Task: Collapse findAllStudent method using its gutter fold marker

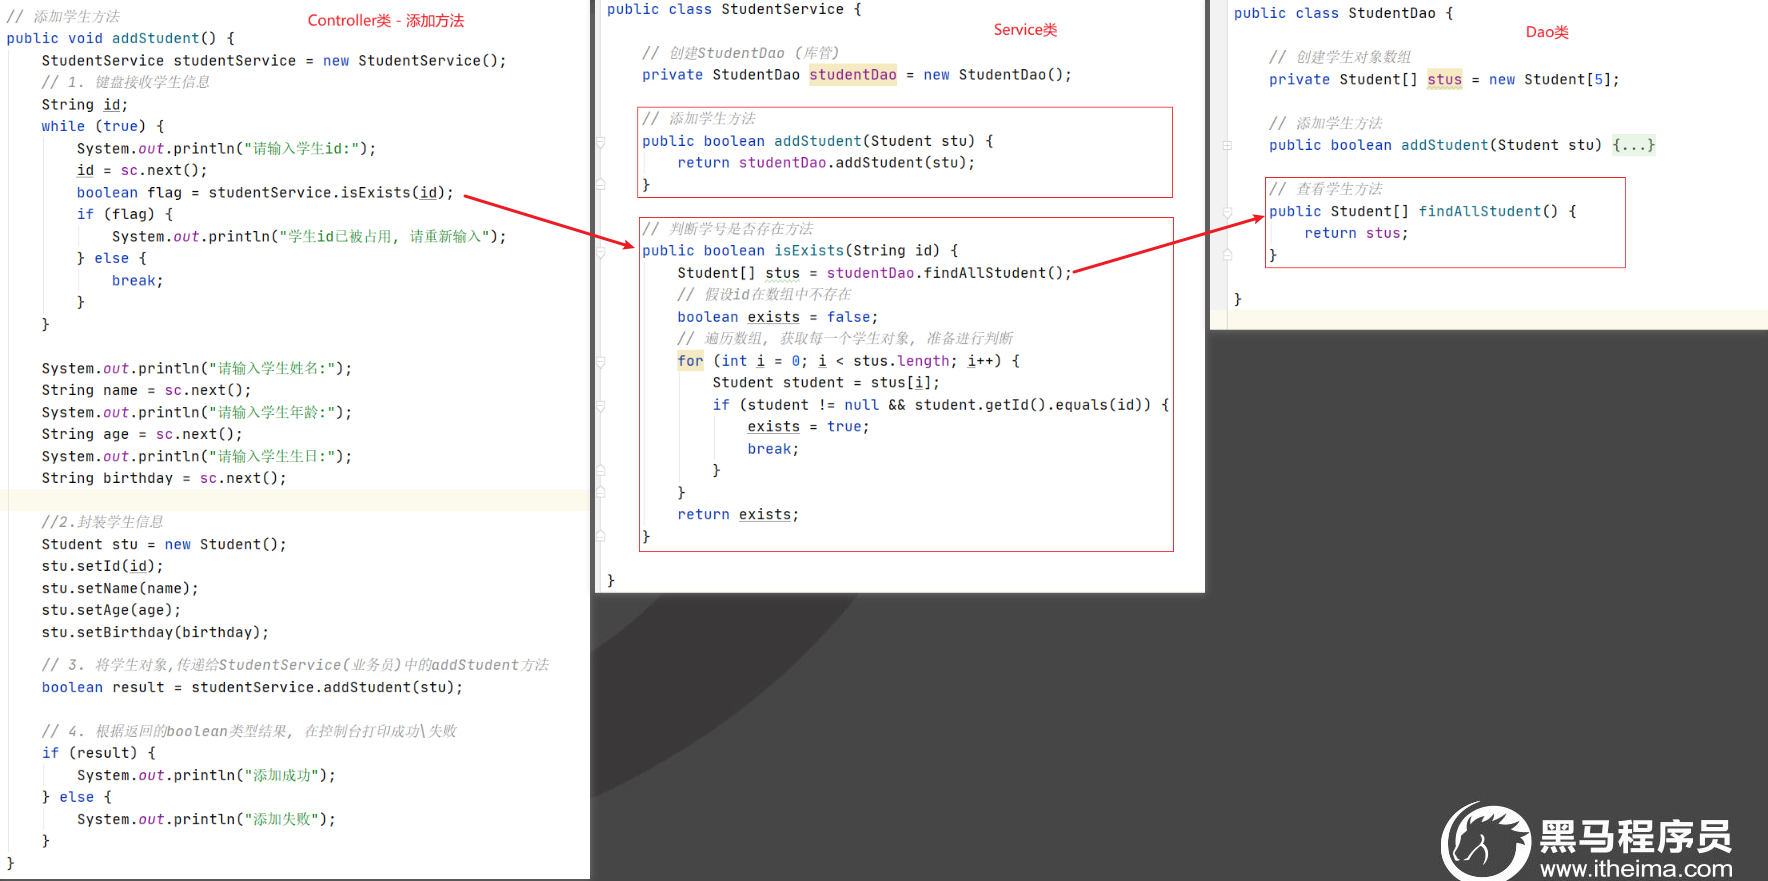Action: (1227, 212)
